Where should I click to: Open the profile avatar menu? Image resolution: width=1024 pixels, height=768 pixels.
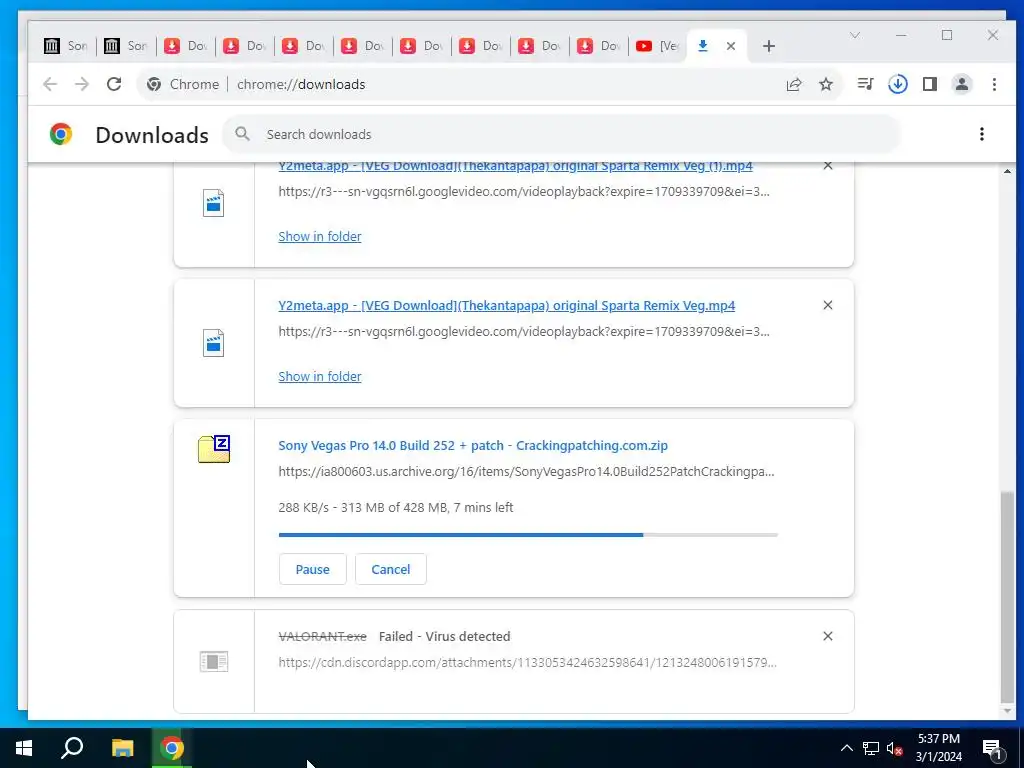pyautogui.click(x=962, y=84)
